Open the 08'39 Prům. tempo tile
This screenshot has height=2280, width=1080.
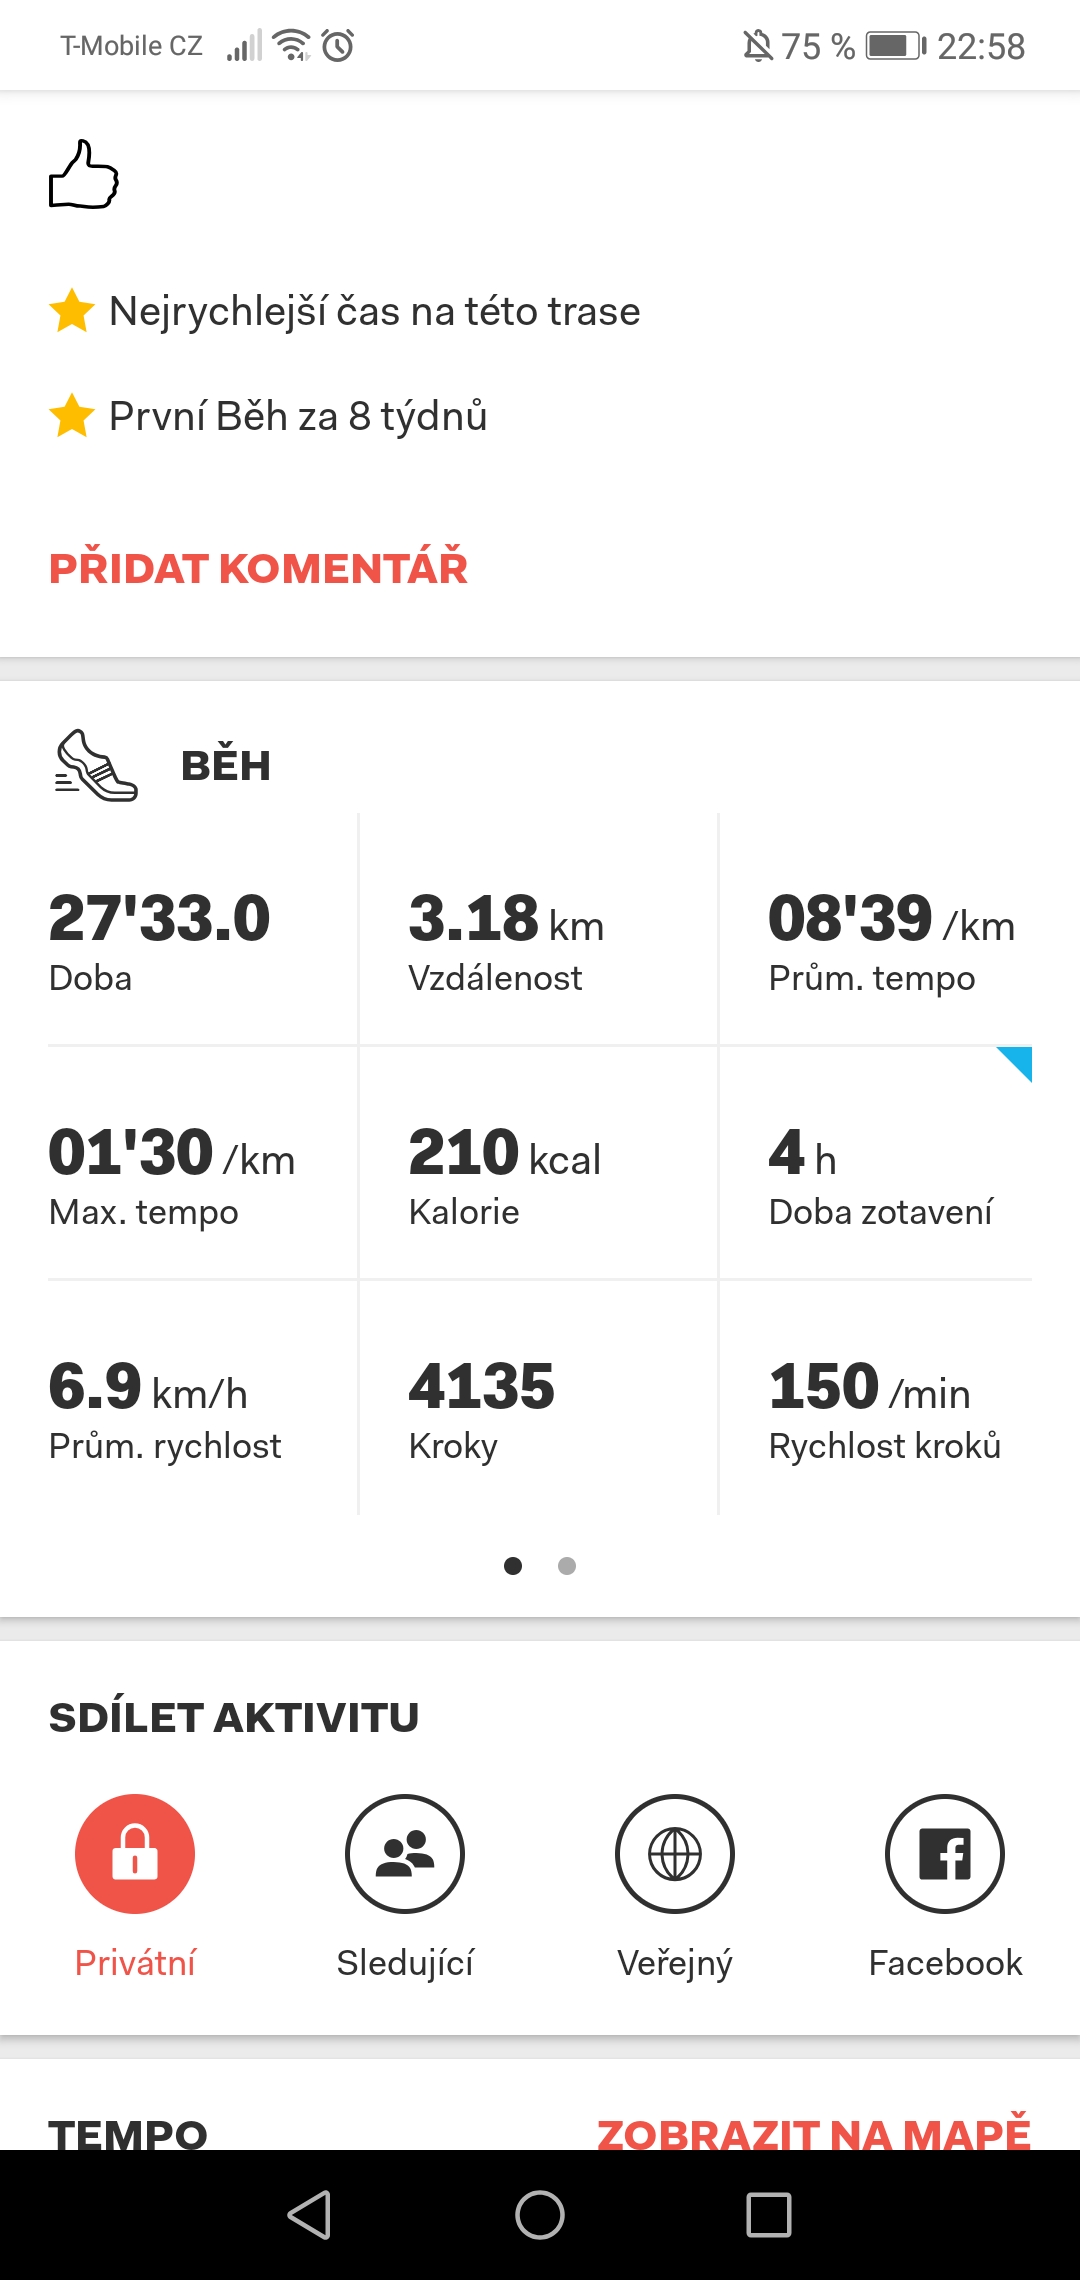876,930
